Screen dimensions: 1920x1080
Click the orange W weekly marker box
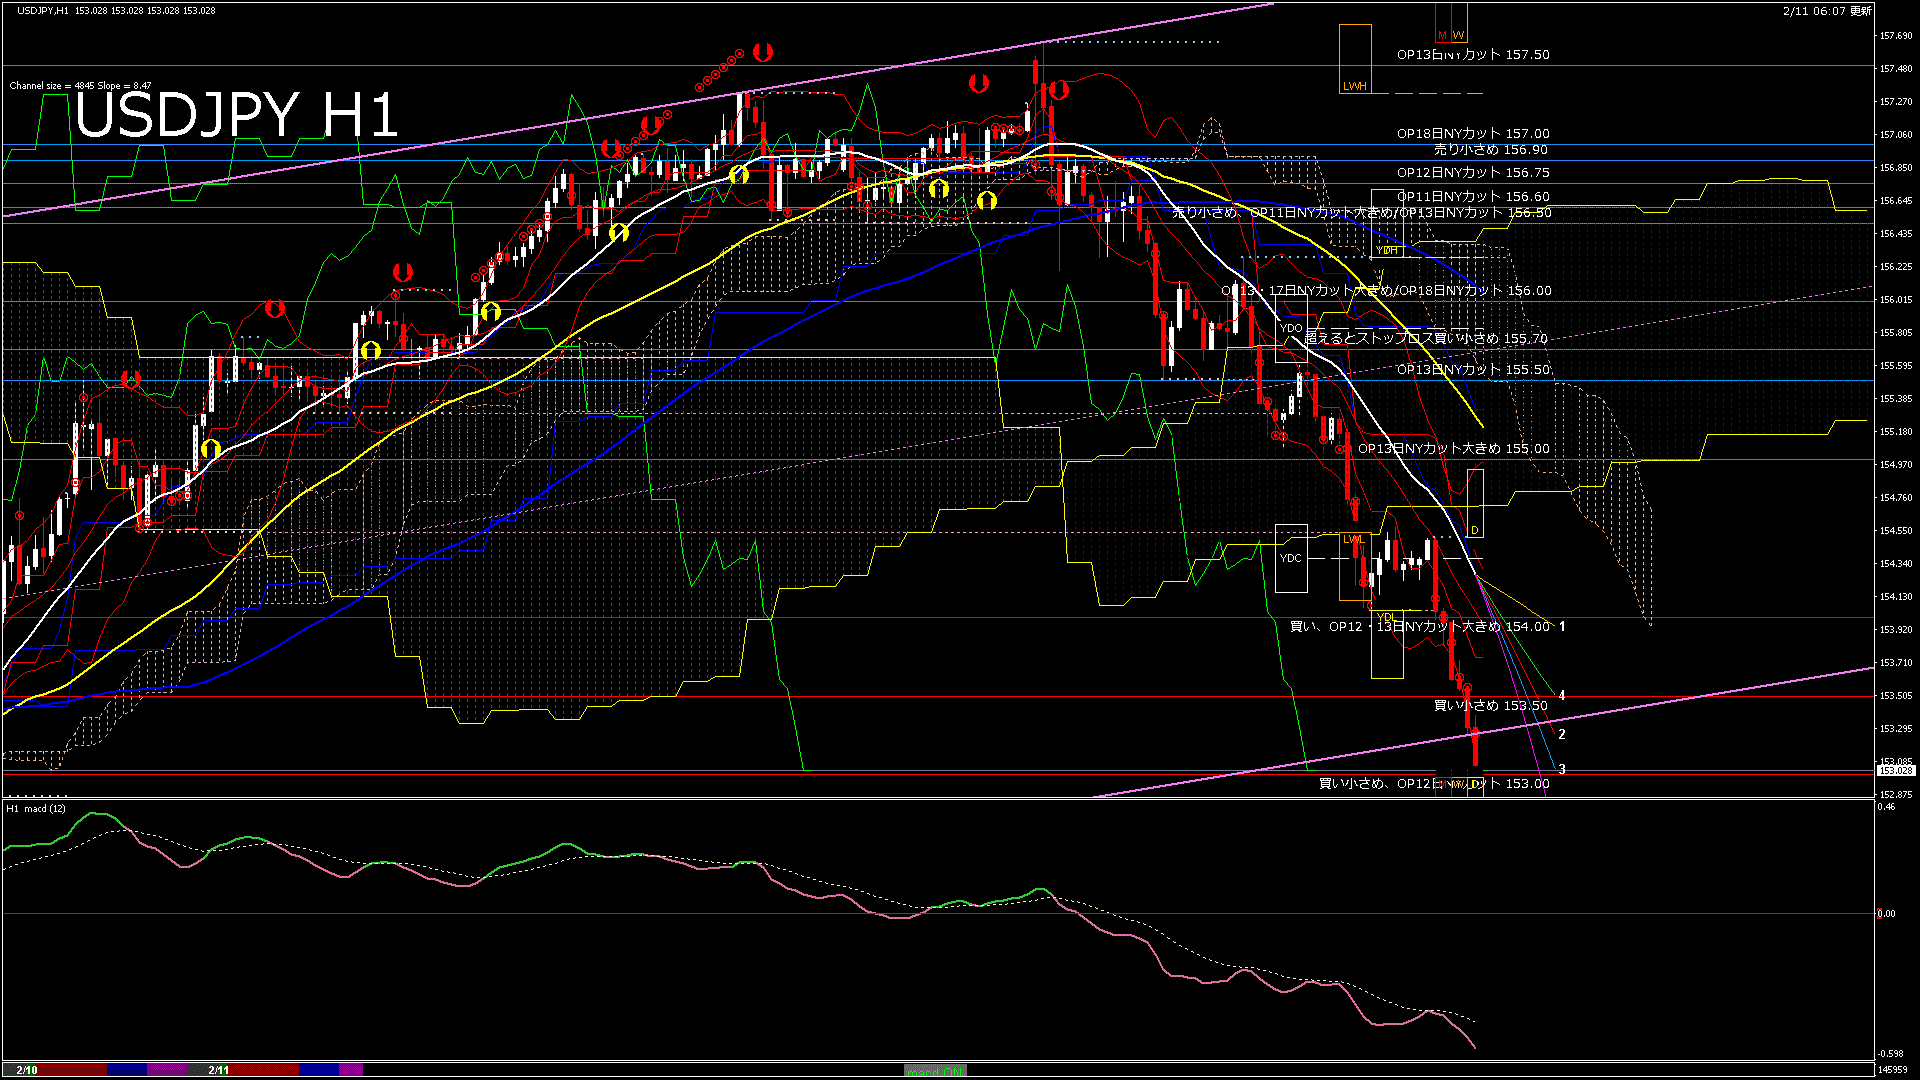(x=1459, y=23)
